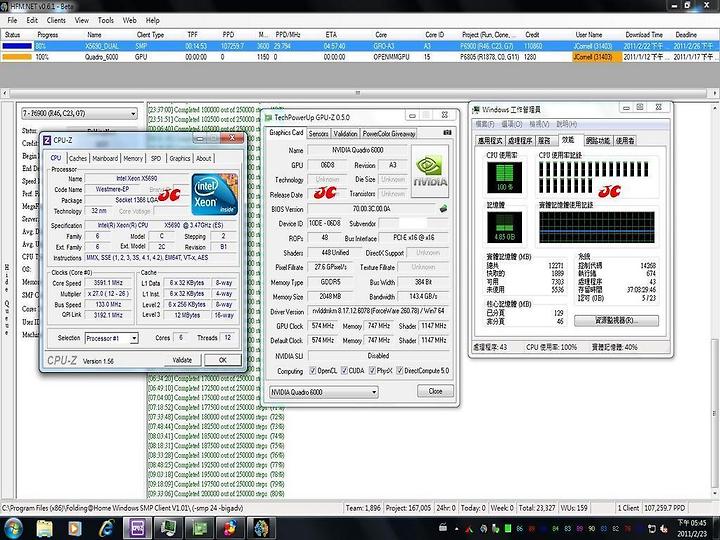Open the NVIDIA Quadro 6000 GPU dropdown
The image size is (720, 540).
[324, 392]
